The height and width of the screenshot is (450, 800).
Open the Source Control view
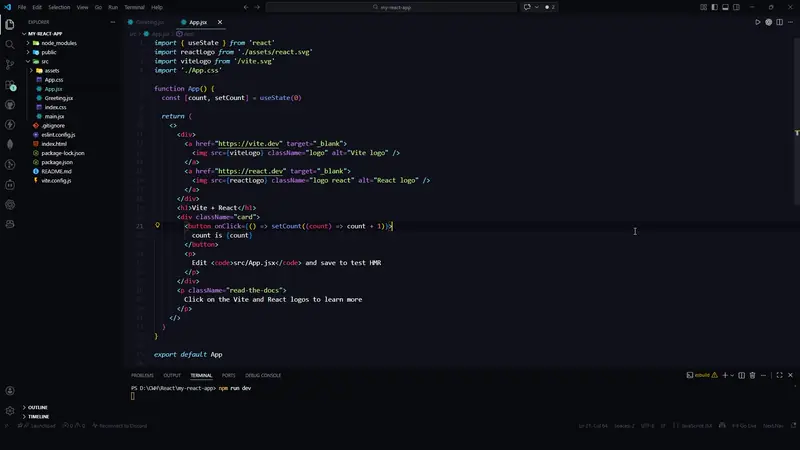10,64
